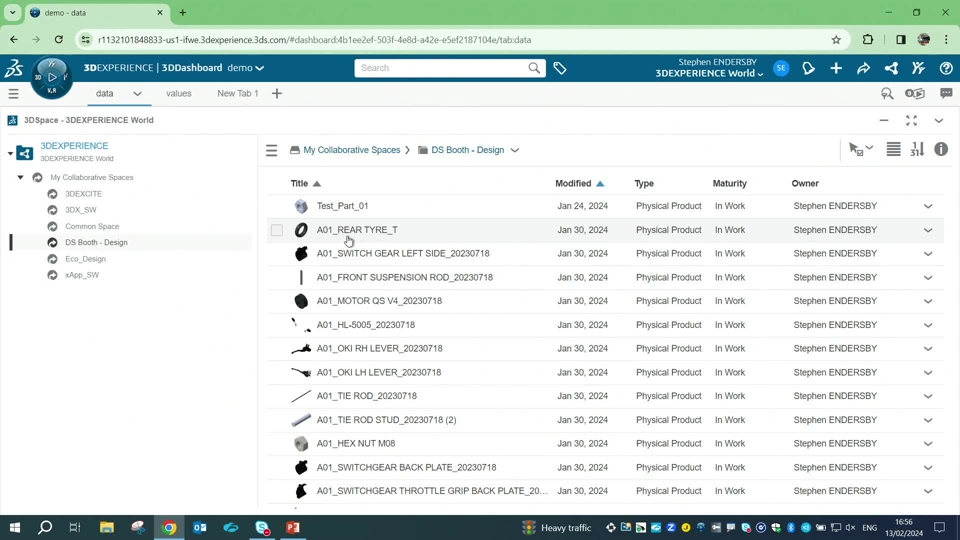The width and height of the screenshot is (960, 540).
Task: Toggle the dashboard hamburger menu
Action: point(13,94)
